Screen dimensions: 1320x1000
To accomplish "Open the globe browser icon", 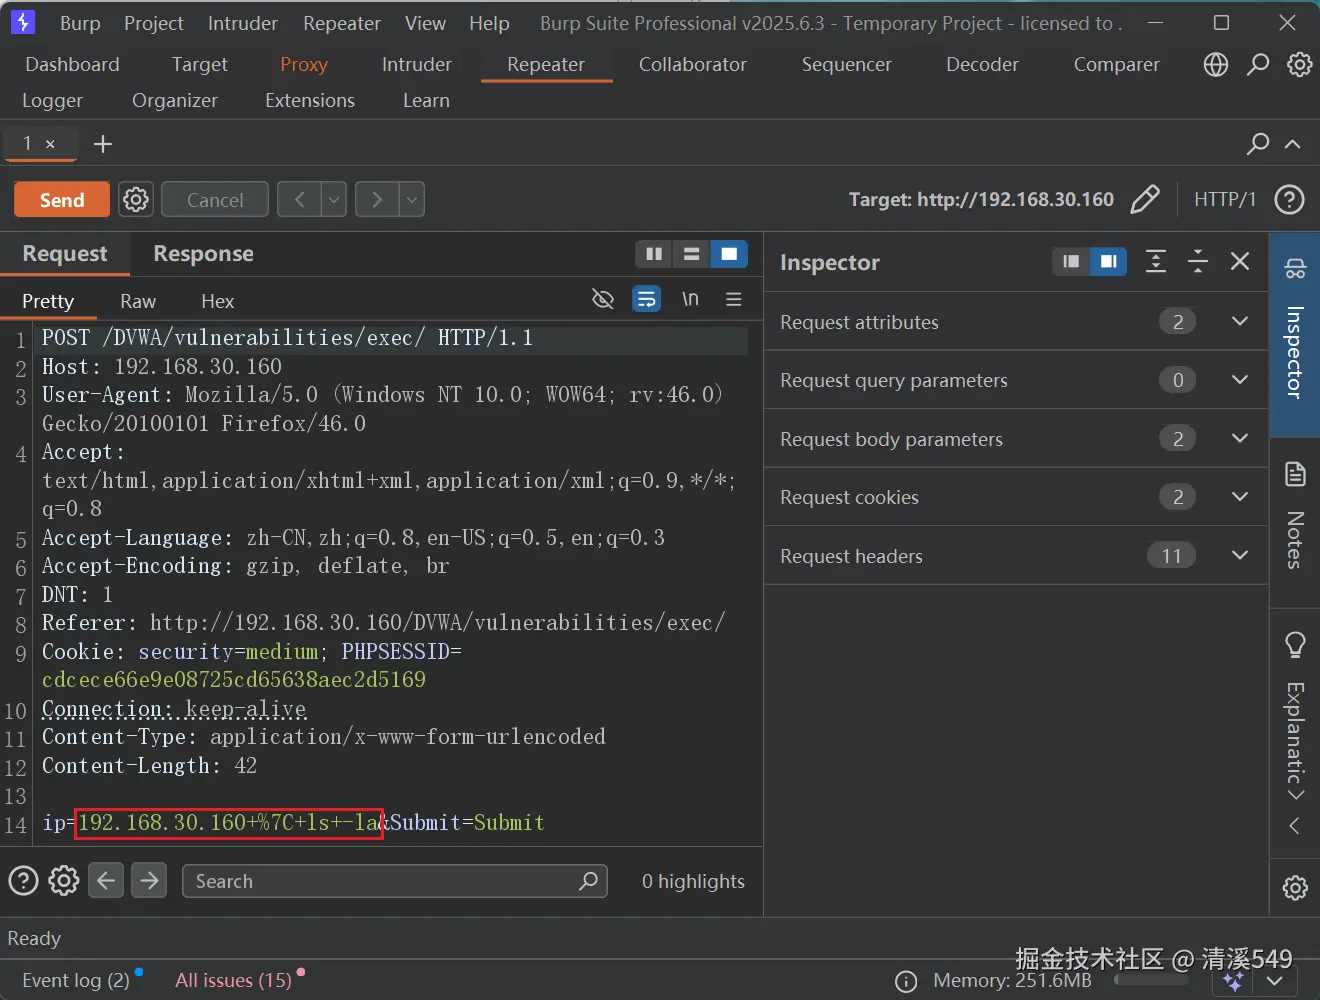I will 1216,65.
